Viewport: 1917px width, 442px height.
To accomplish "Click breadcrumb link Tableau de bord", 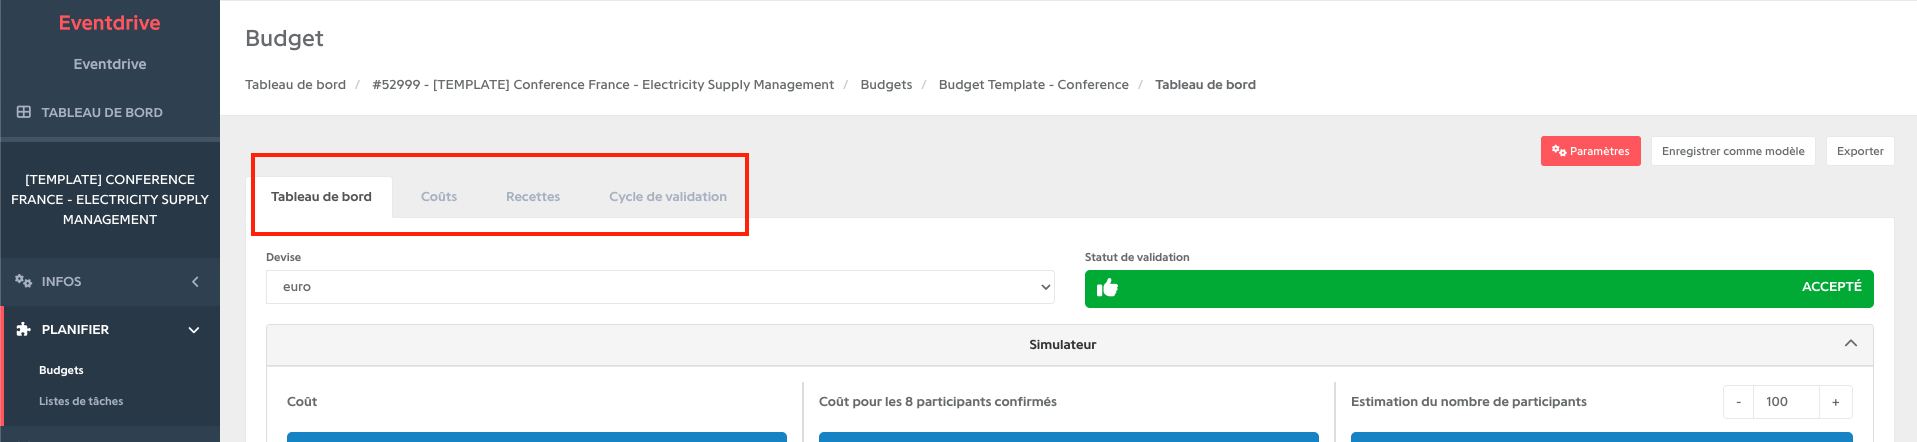I will coord(295,85).
